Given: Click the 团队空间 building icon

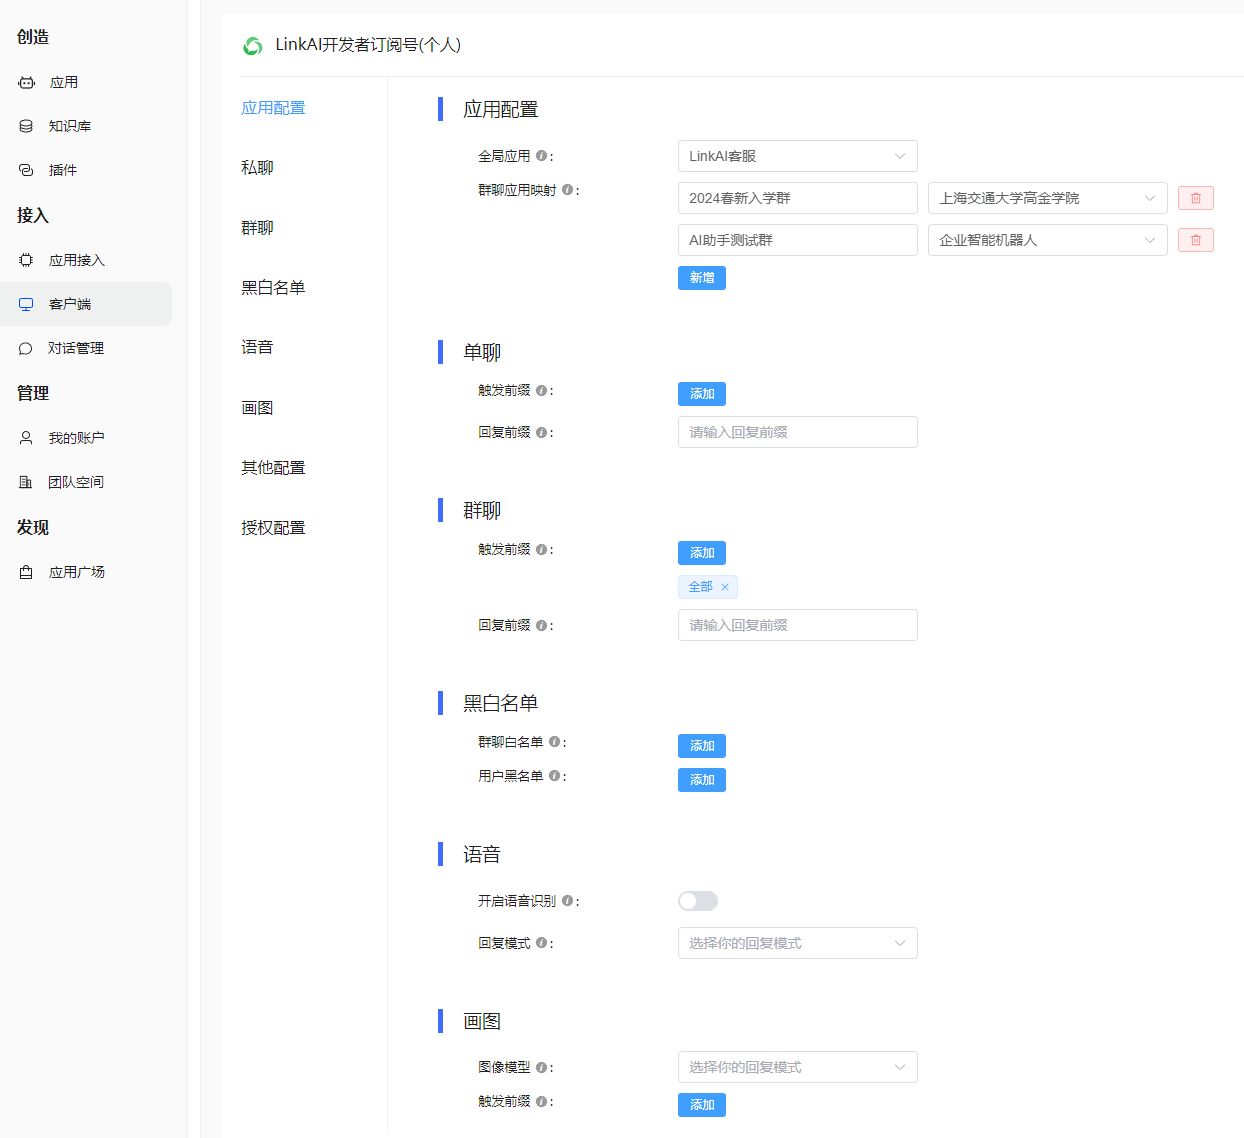Looking at the screenshot, I should pos(26,482).
